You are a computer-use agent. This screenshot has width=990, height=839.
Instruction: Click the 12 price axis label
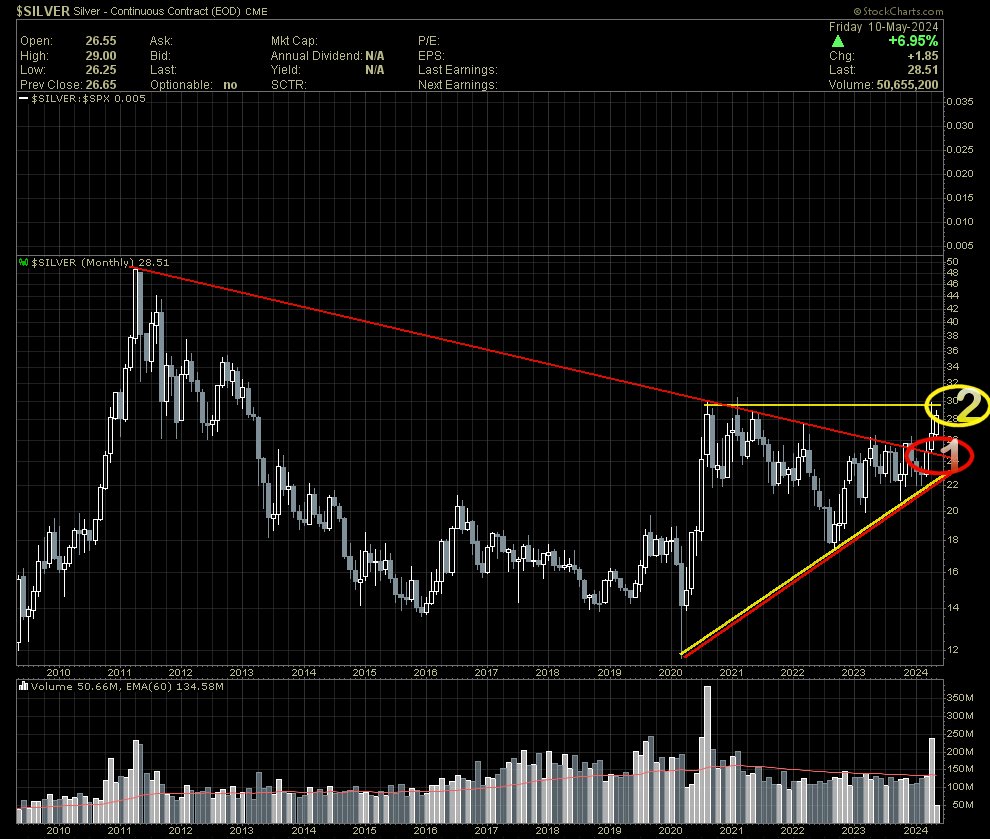coord(952,650)
